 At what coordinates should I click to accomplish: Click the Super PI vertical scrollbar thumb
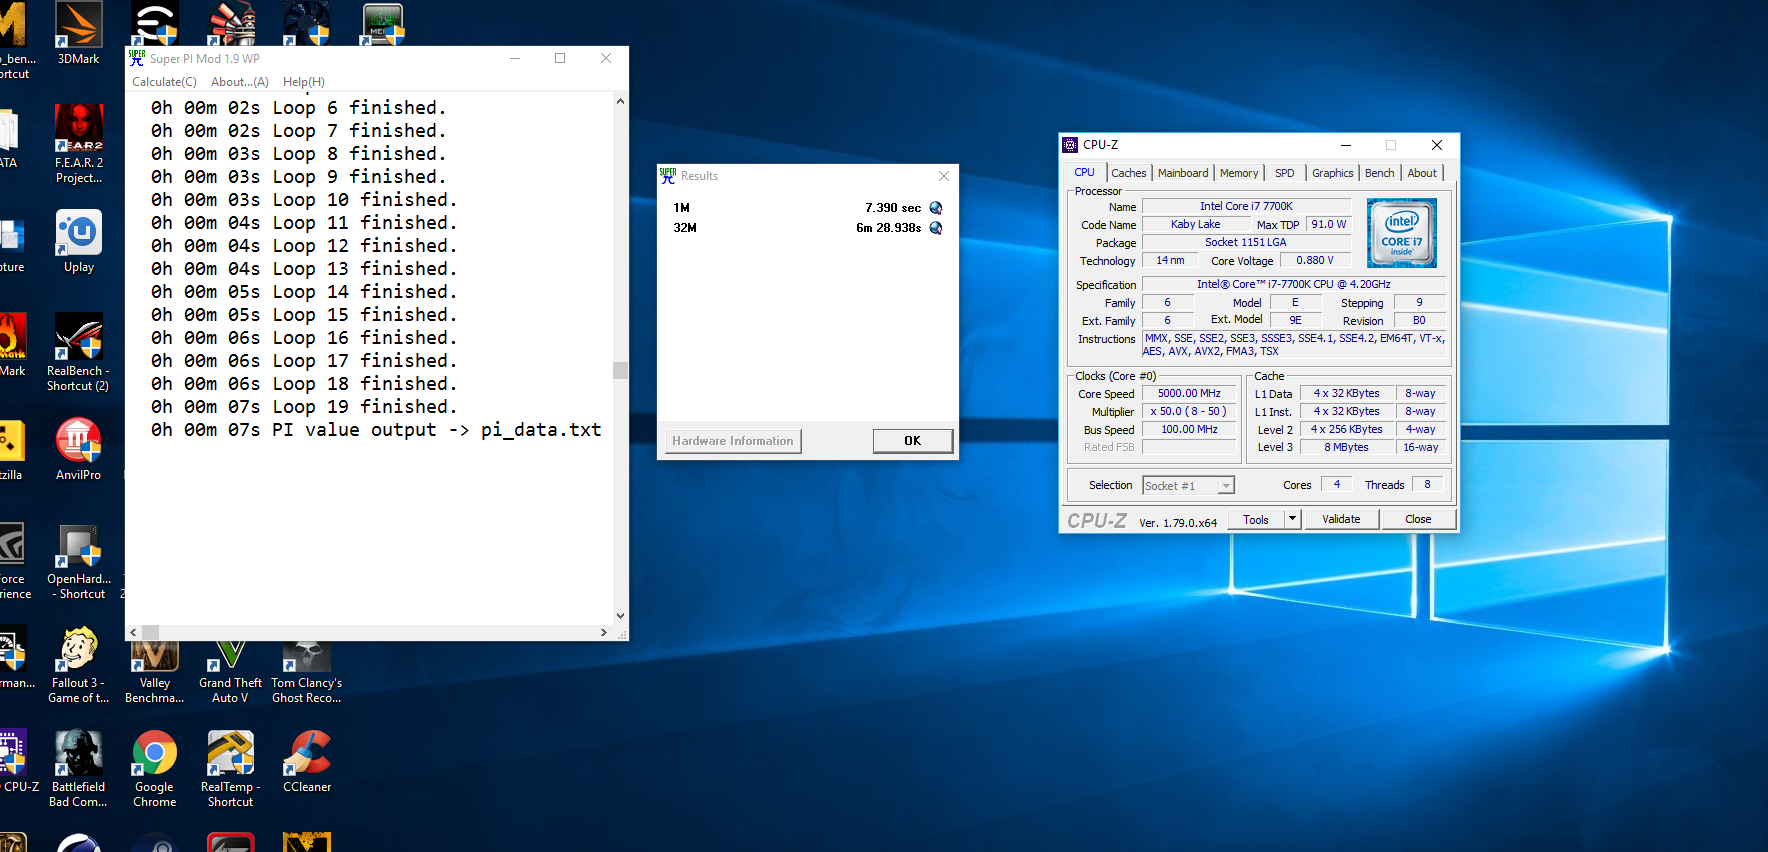pos(620,370)
